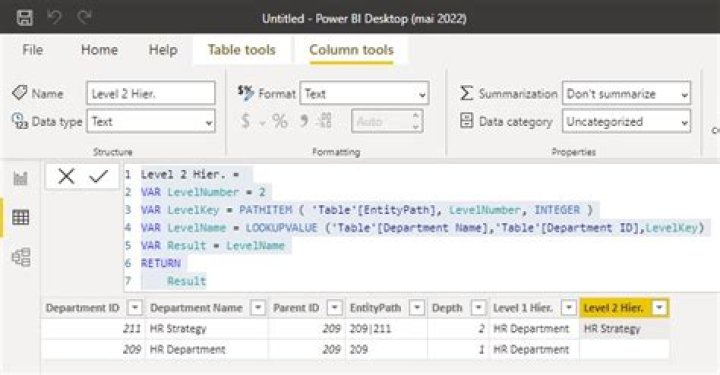Open Parent ID filter dropdown
Viewport: 720px width, 375px height.
335,308
